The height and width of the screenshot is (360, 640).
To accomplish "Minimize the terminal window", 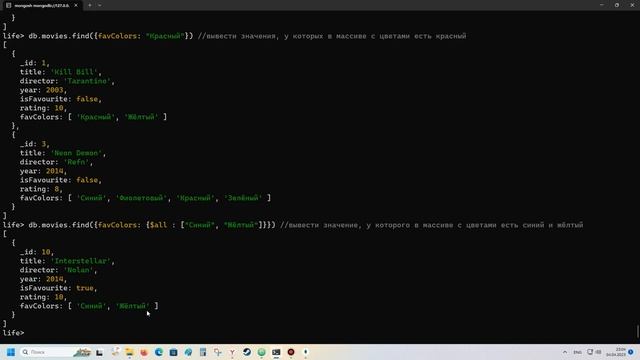I will pos(602,5).
